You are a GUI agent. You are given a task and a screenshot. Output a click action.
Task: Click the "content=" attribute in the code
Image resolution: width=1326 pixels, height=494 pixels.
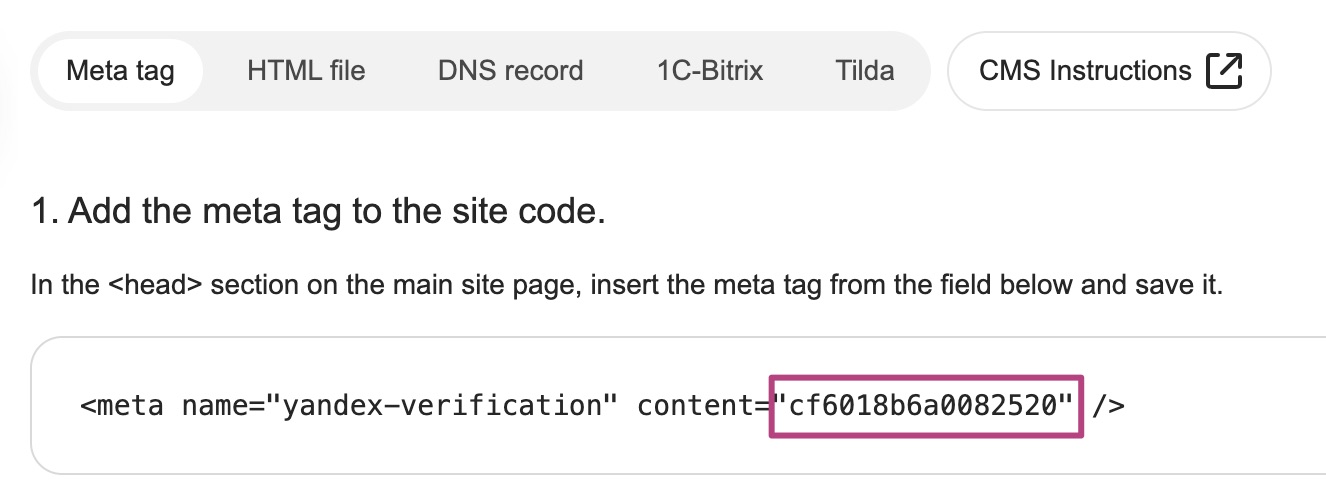pos(703,406)
